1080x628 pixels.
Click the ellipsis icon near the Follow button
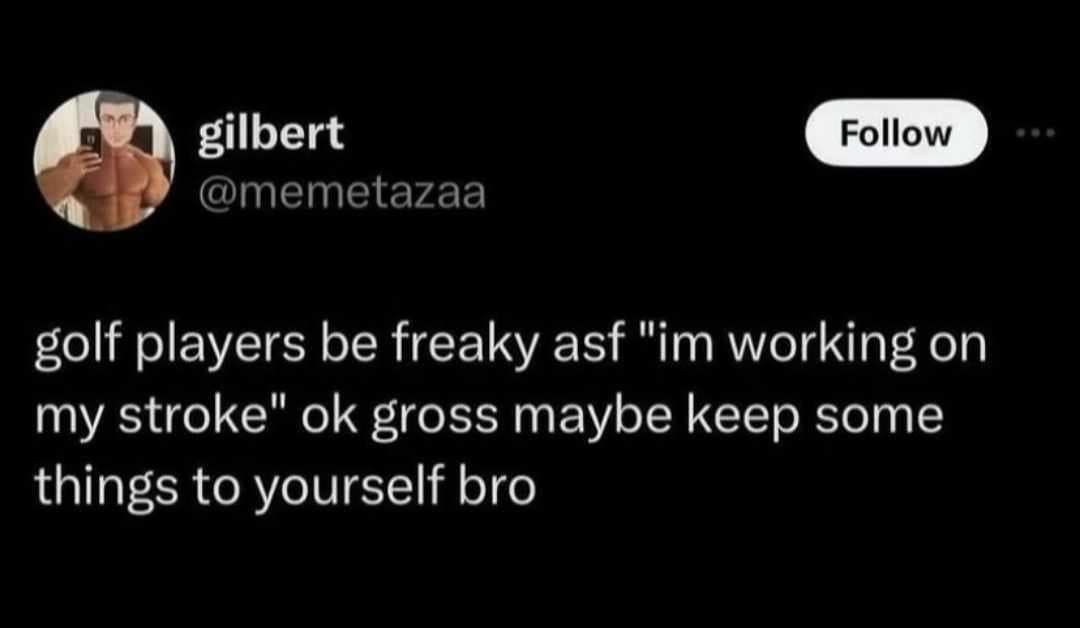1037,131
